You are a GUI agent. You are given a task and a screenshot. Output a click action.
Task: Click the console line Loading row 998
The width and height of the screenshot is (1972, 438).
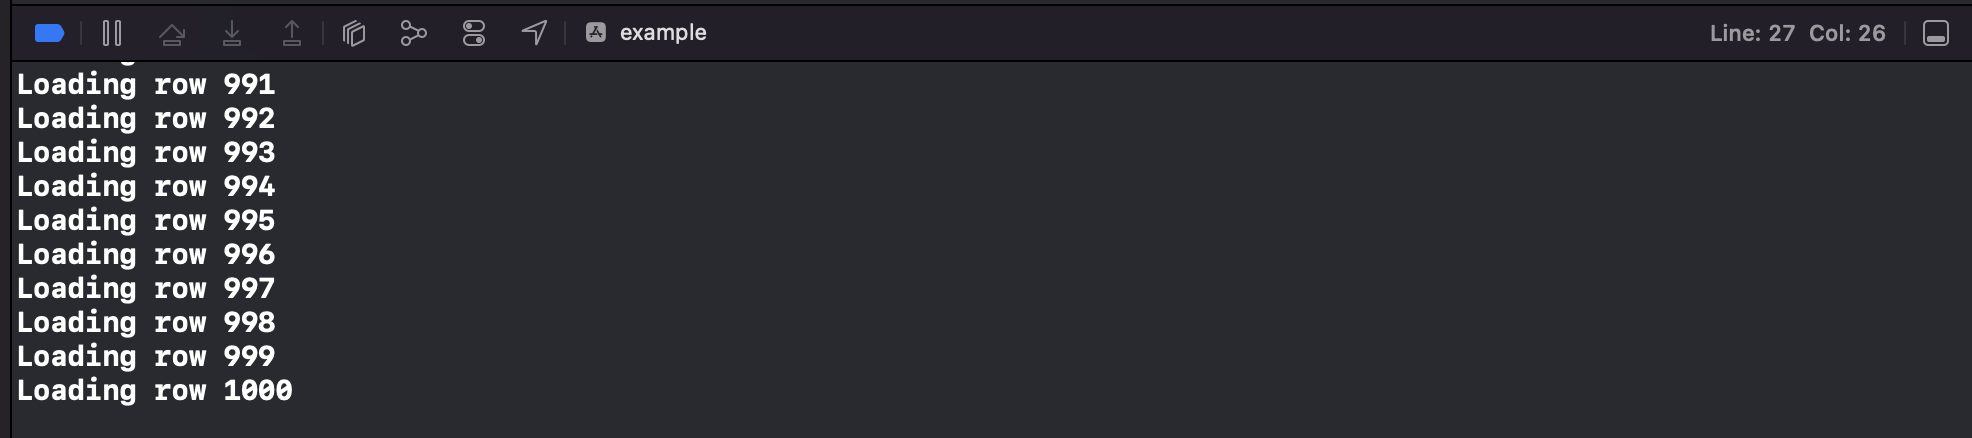click(x=146, y=322)
